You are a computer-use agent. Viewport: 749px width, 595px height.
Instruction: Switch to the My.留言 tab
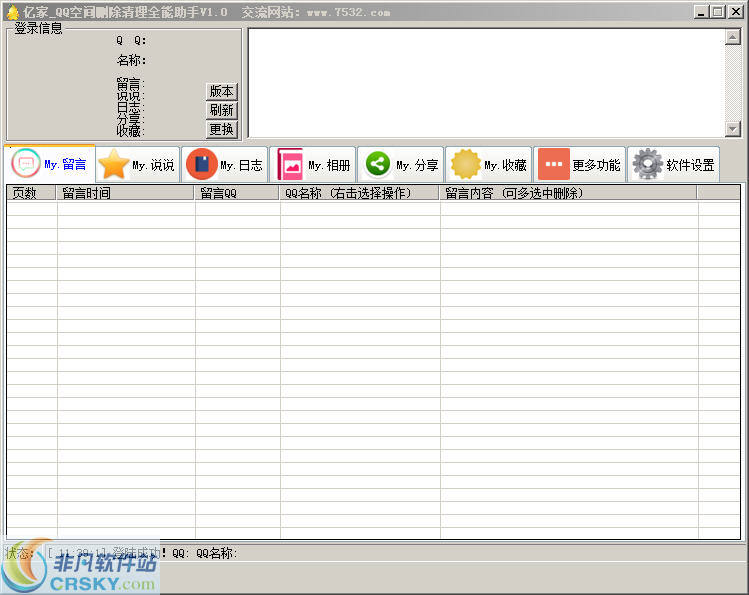click(50, 164)
